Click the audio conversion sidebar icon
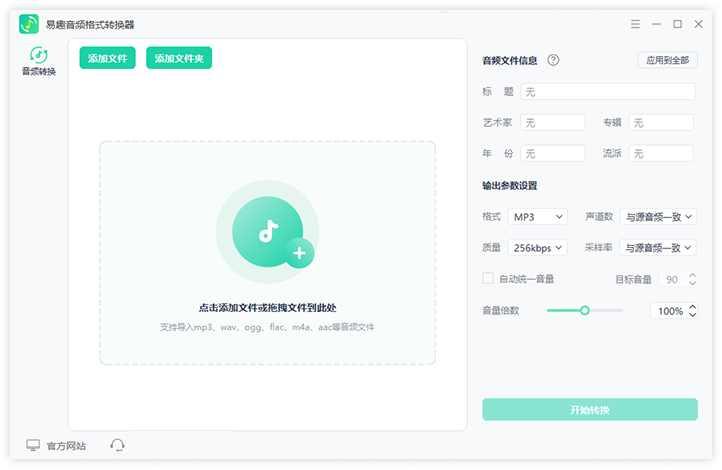 39,55
